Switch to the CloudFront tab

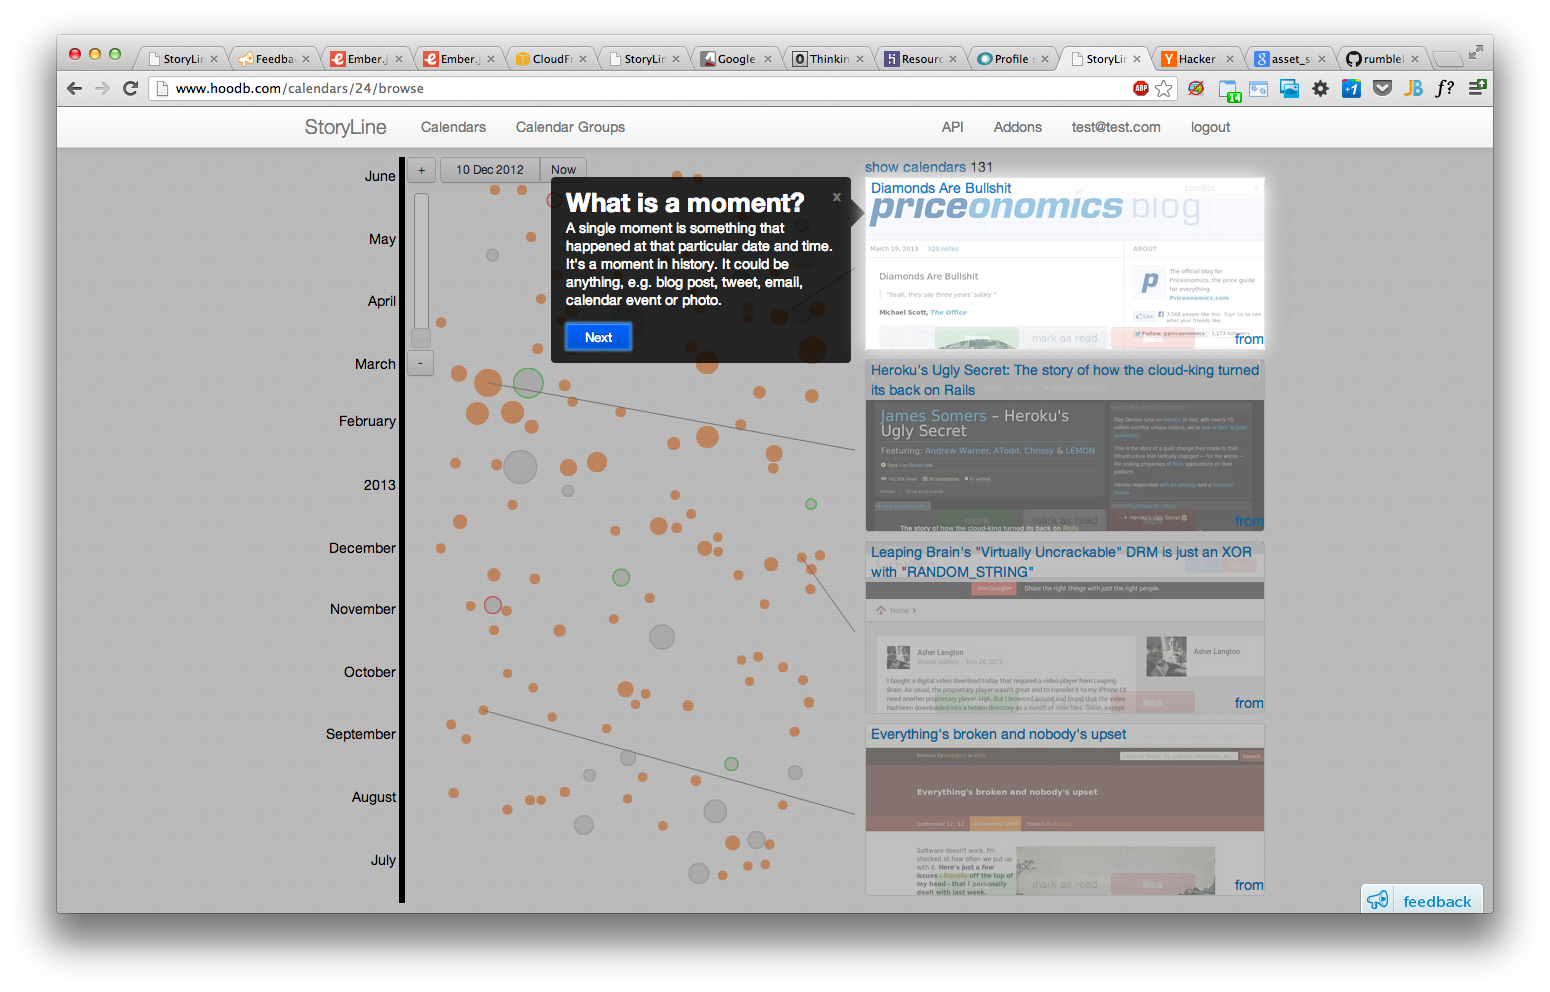point(551,59)
